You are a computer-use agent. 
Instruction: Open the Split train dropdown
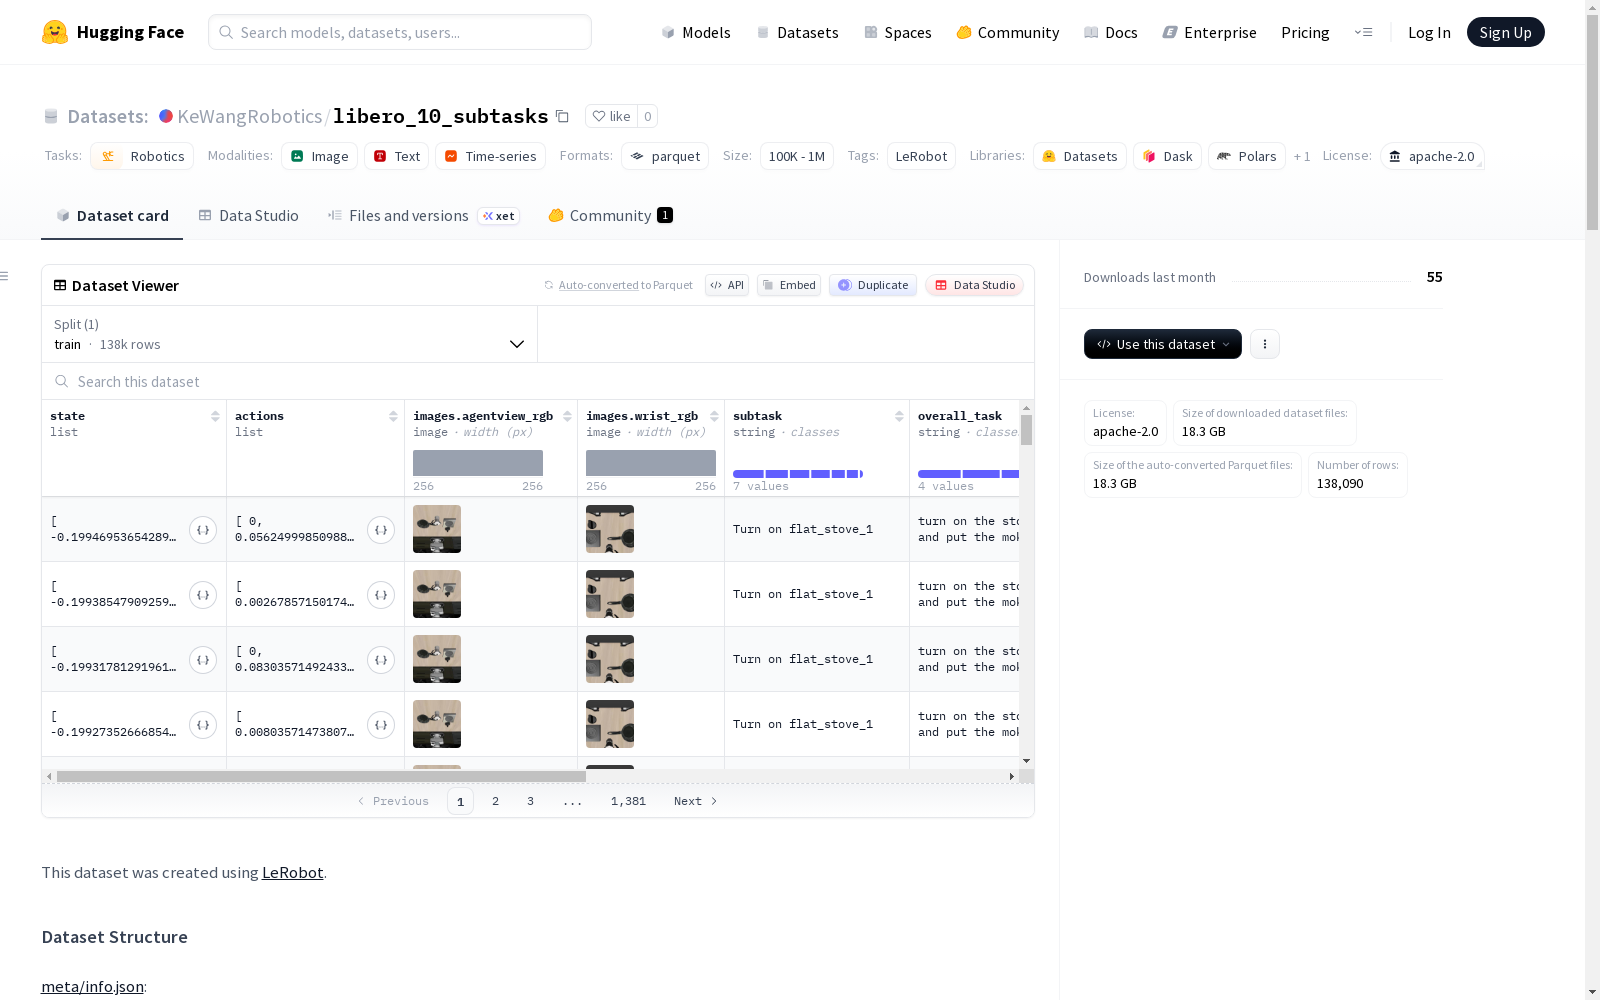coord(290,334)
